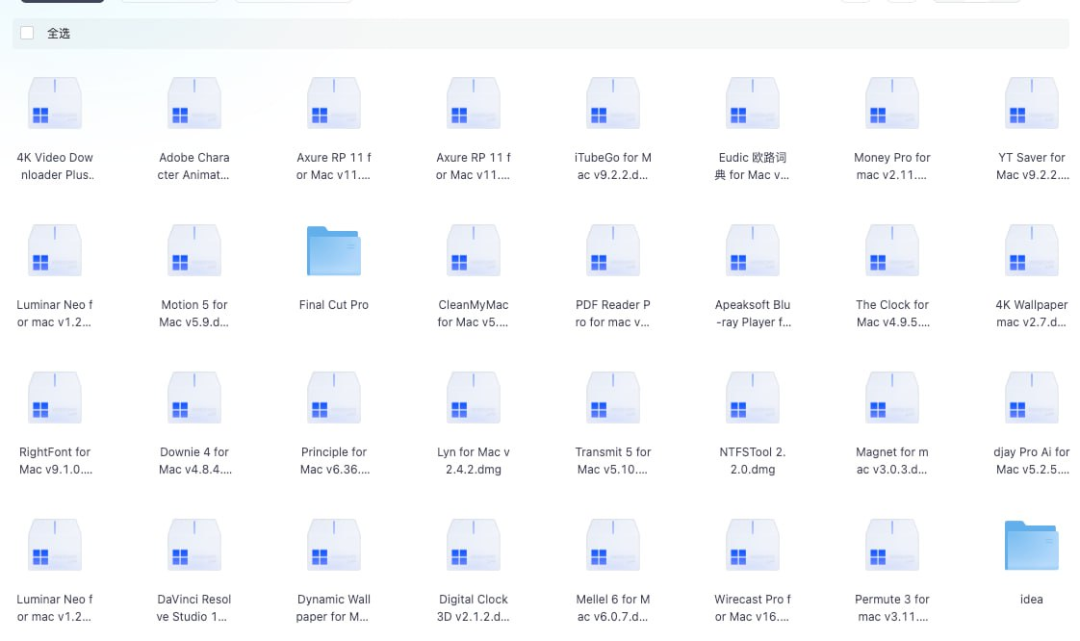Click the Adobe Character Animator file icon
Viewport: 1080px width, 641px height.
pyautogui.click(x=194, y=104)
